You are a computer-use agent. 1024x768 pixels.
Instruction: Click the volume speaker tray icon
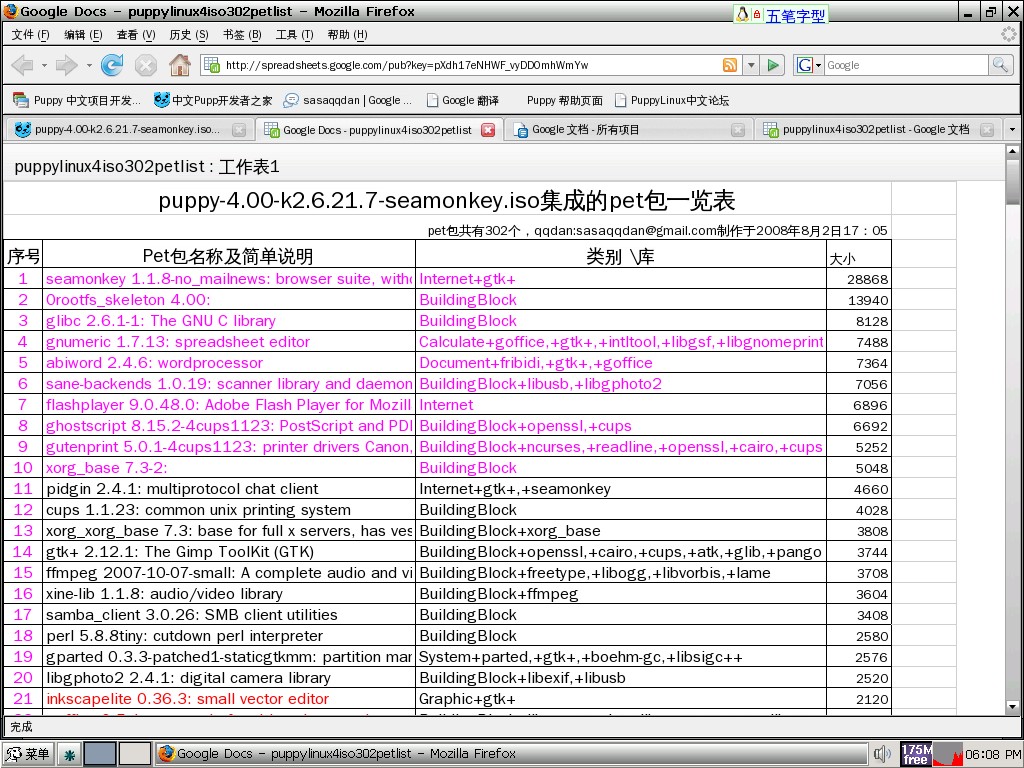pos(882,754)
